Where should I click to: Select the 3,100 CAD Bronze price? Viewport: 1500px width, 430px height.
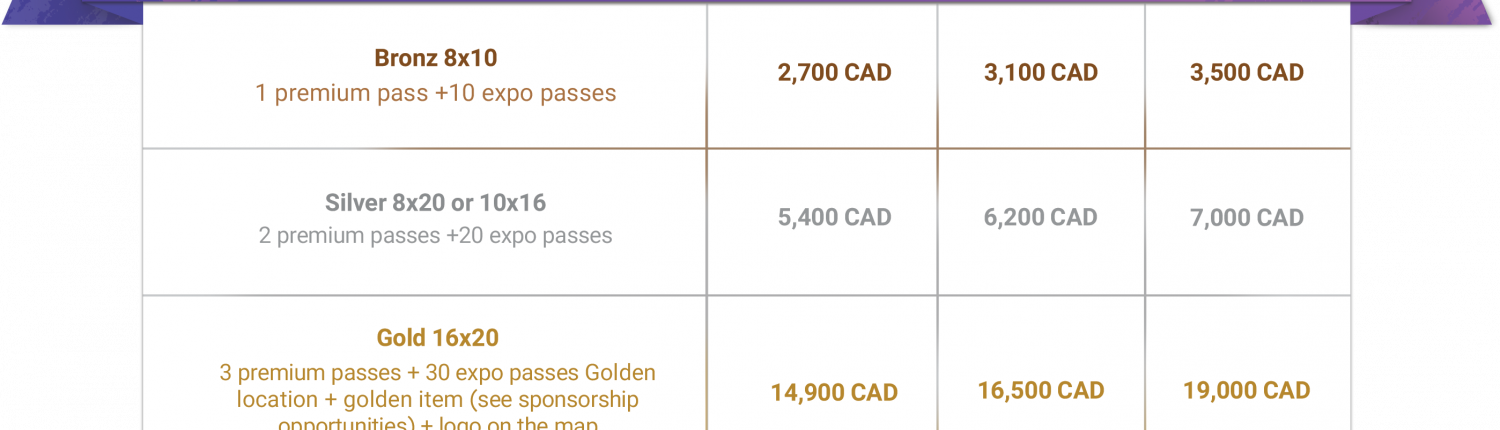[1041, 73]
